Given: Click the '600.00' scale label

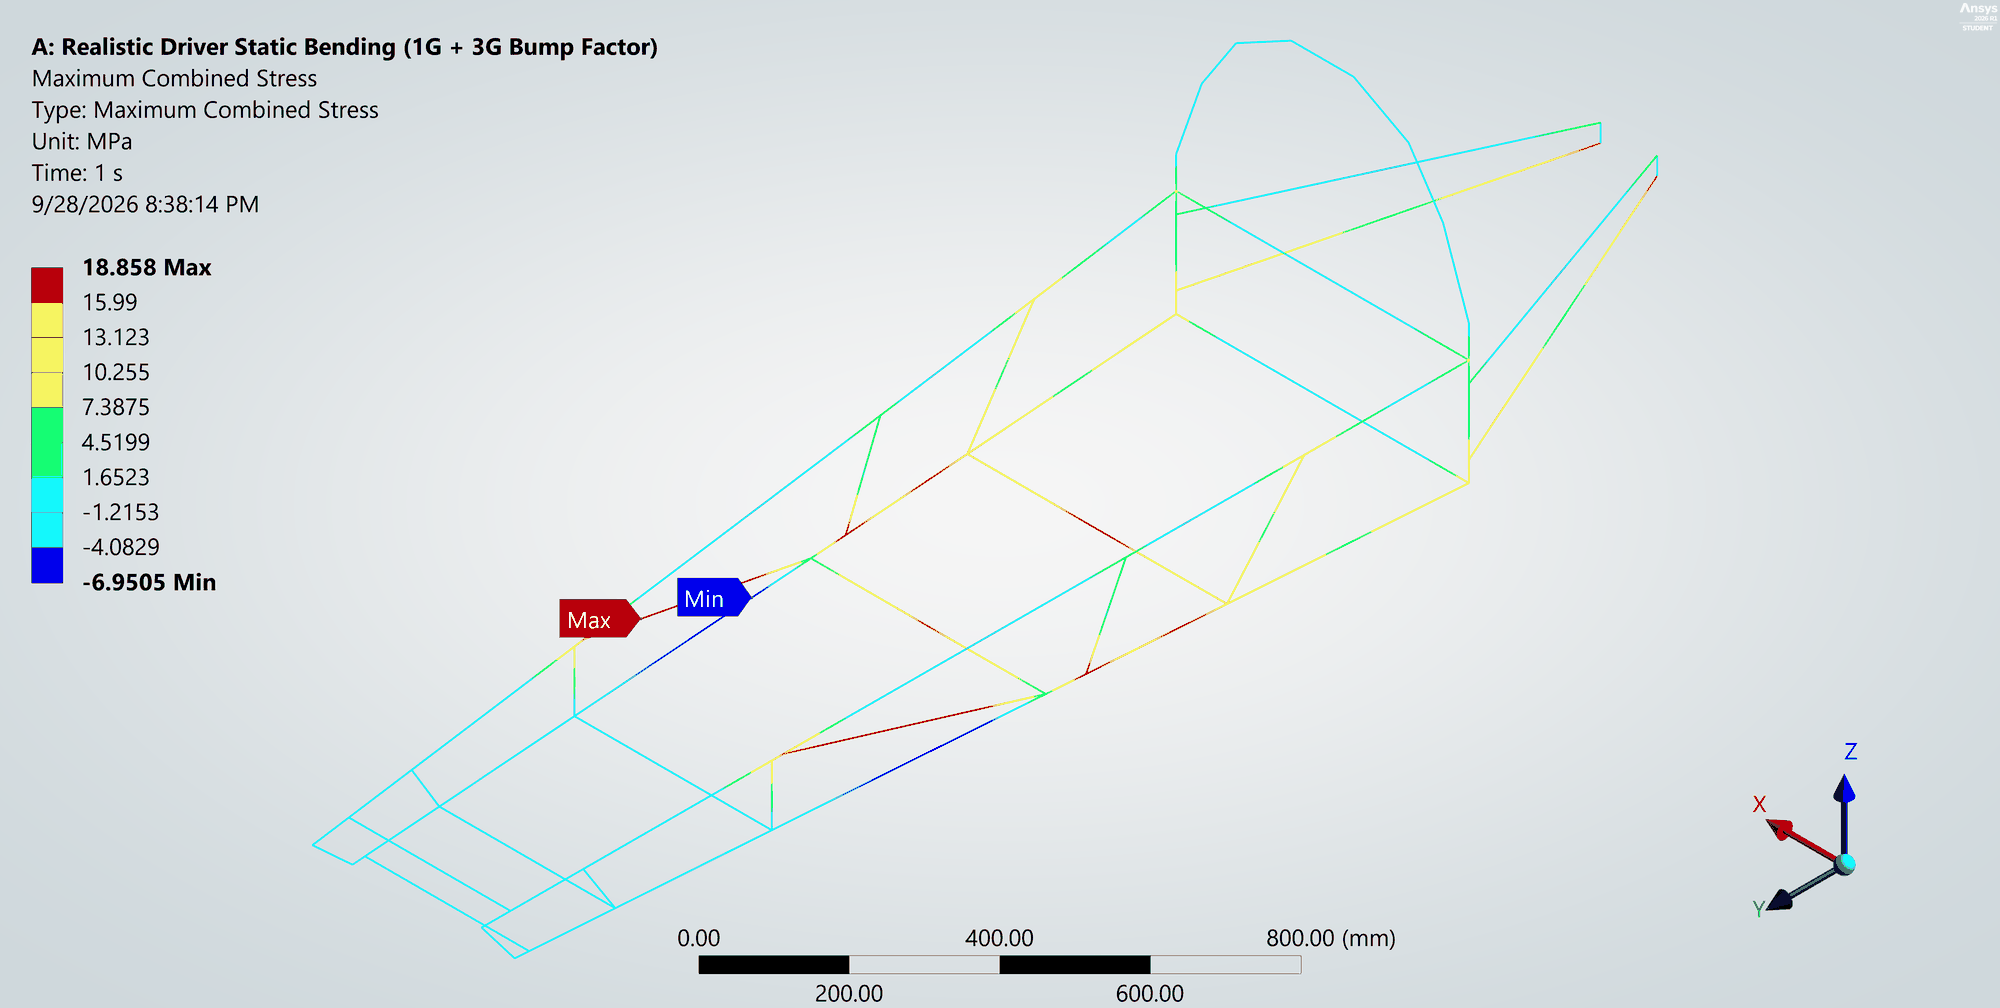Looking at the screenshot, I should pyautogui.click(x=1150, y=993).
